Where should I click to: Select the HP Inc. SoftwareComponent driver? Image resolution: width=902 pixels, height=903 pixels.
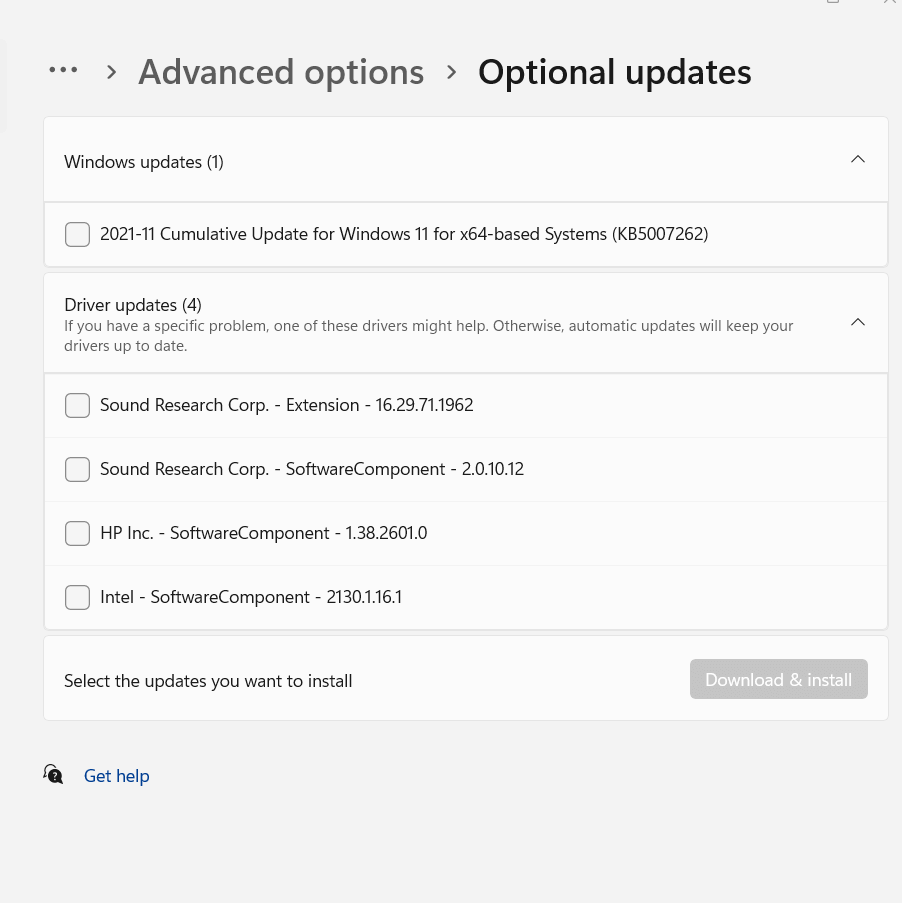77,533
